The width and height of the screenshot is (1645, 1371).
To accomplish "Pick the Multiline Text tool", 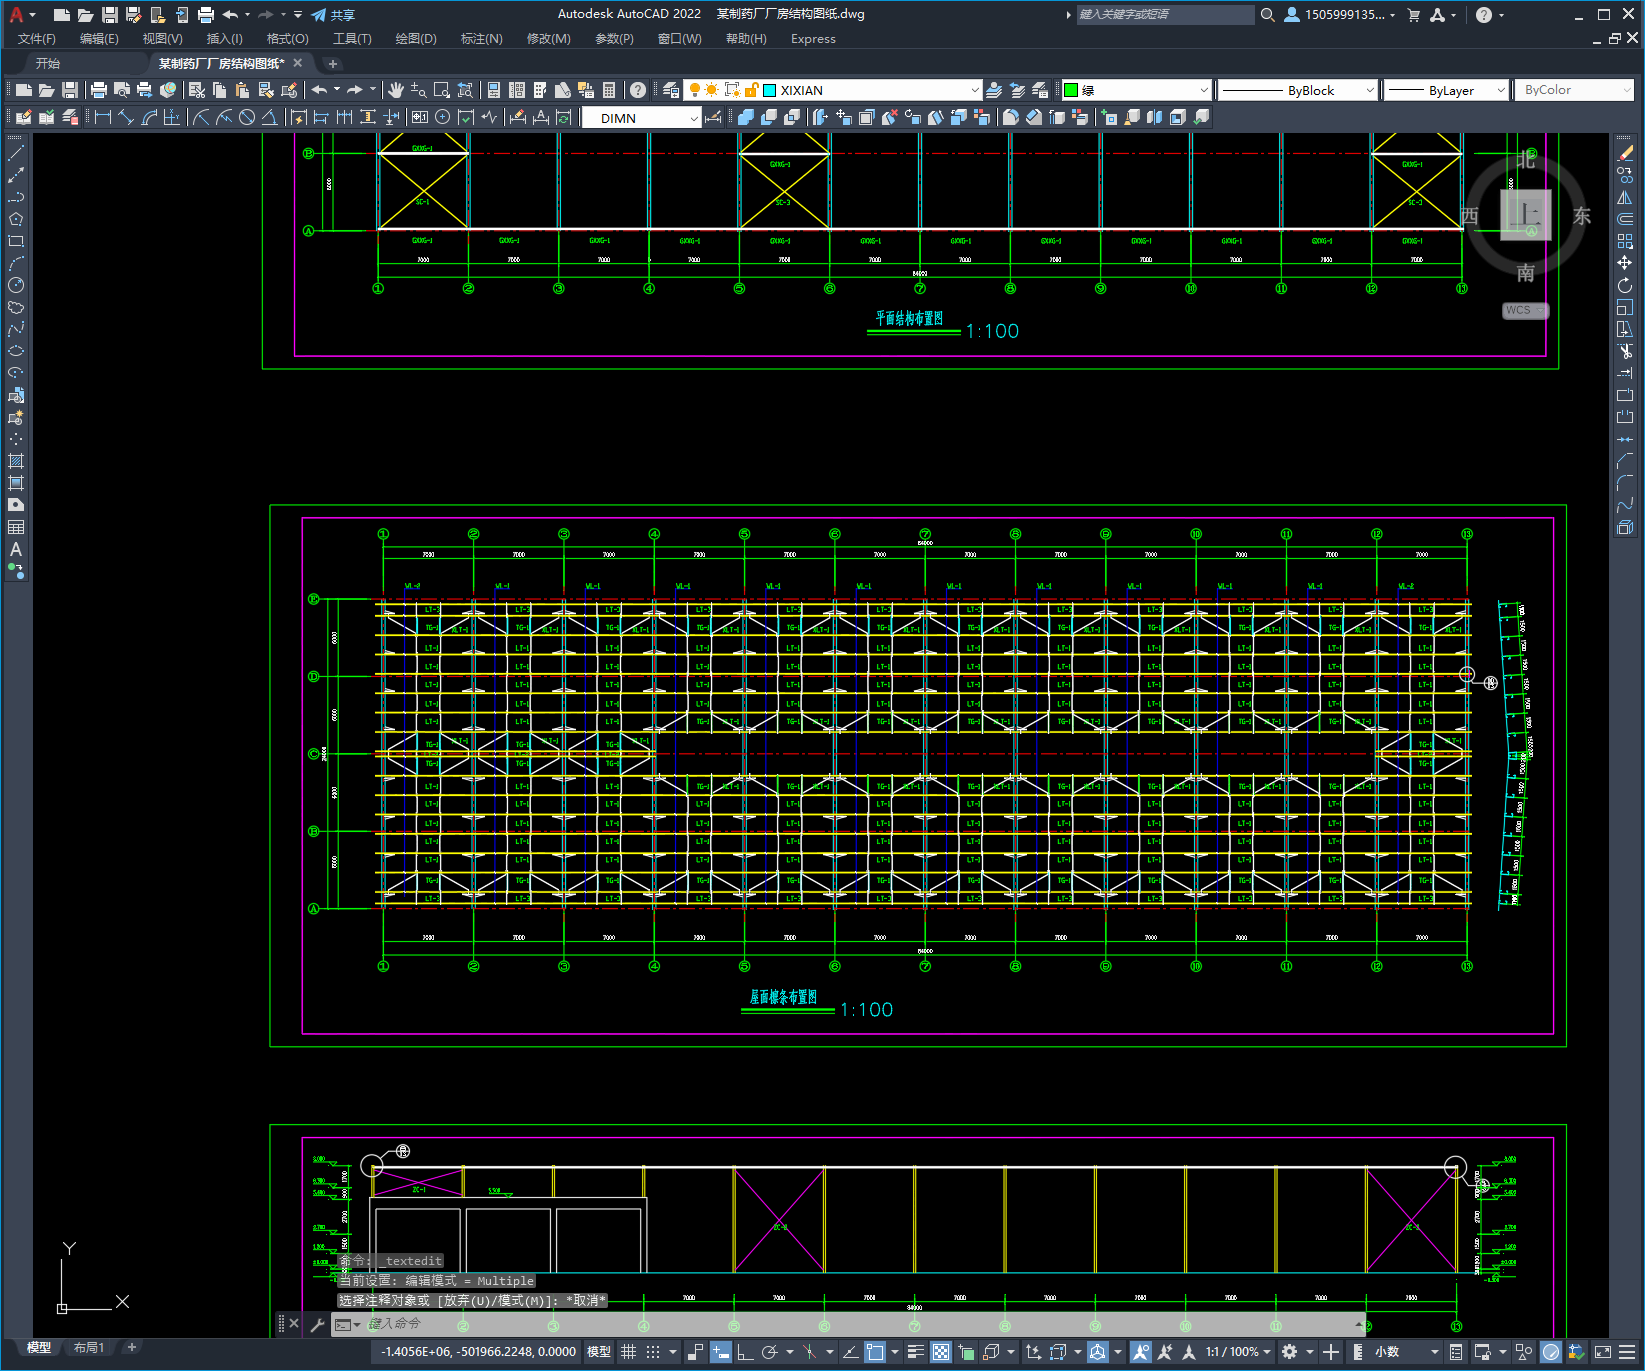I will tap(16, 549).
